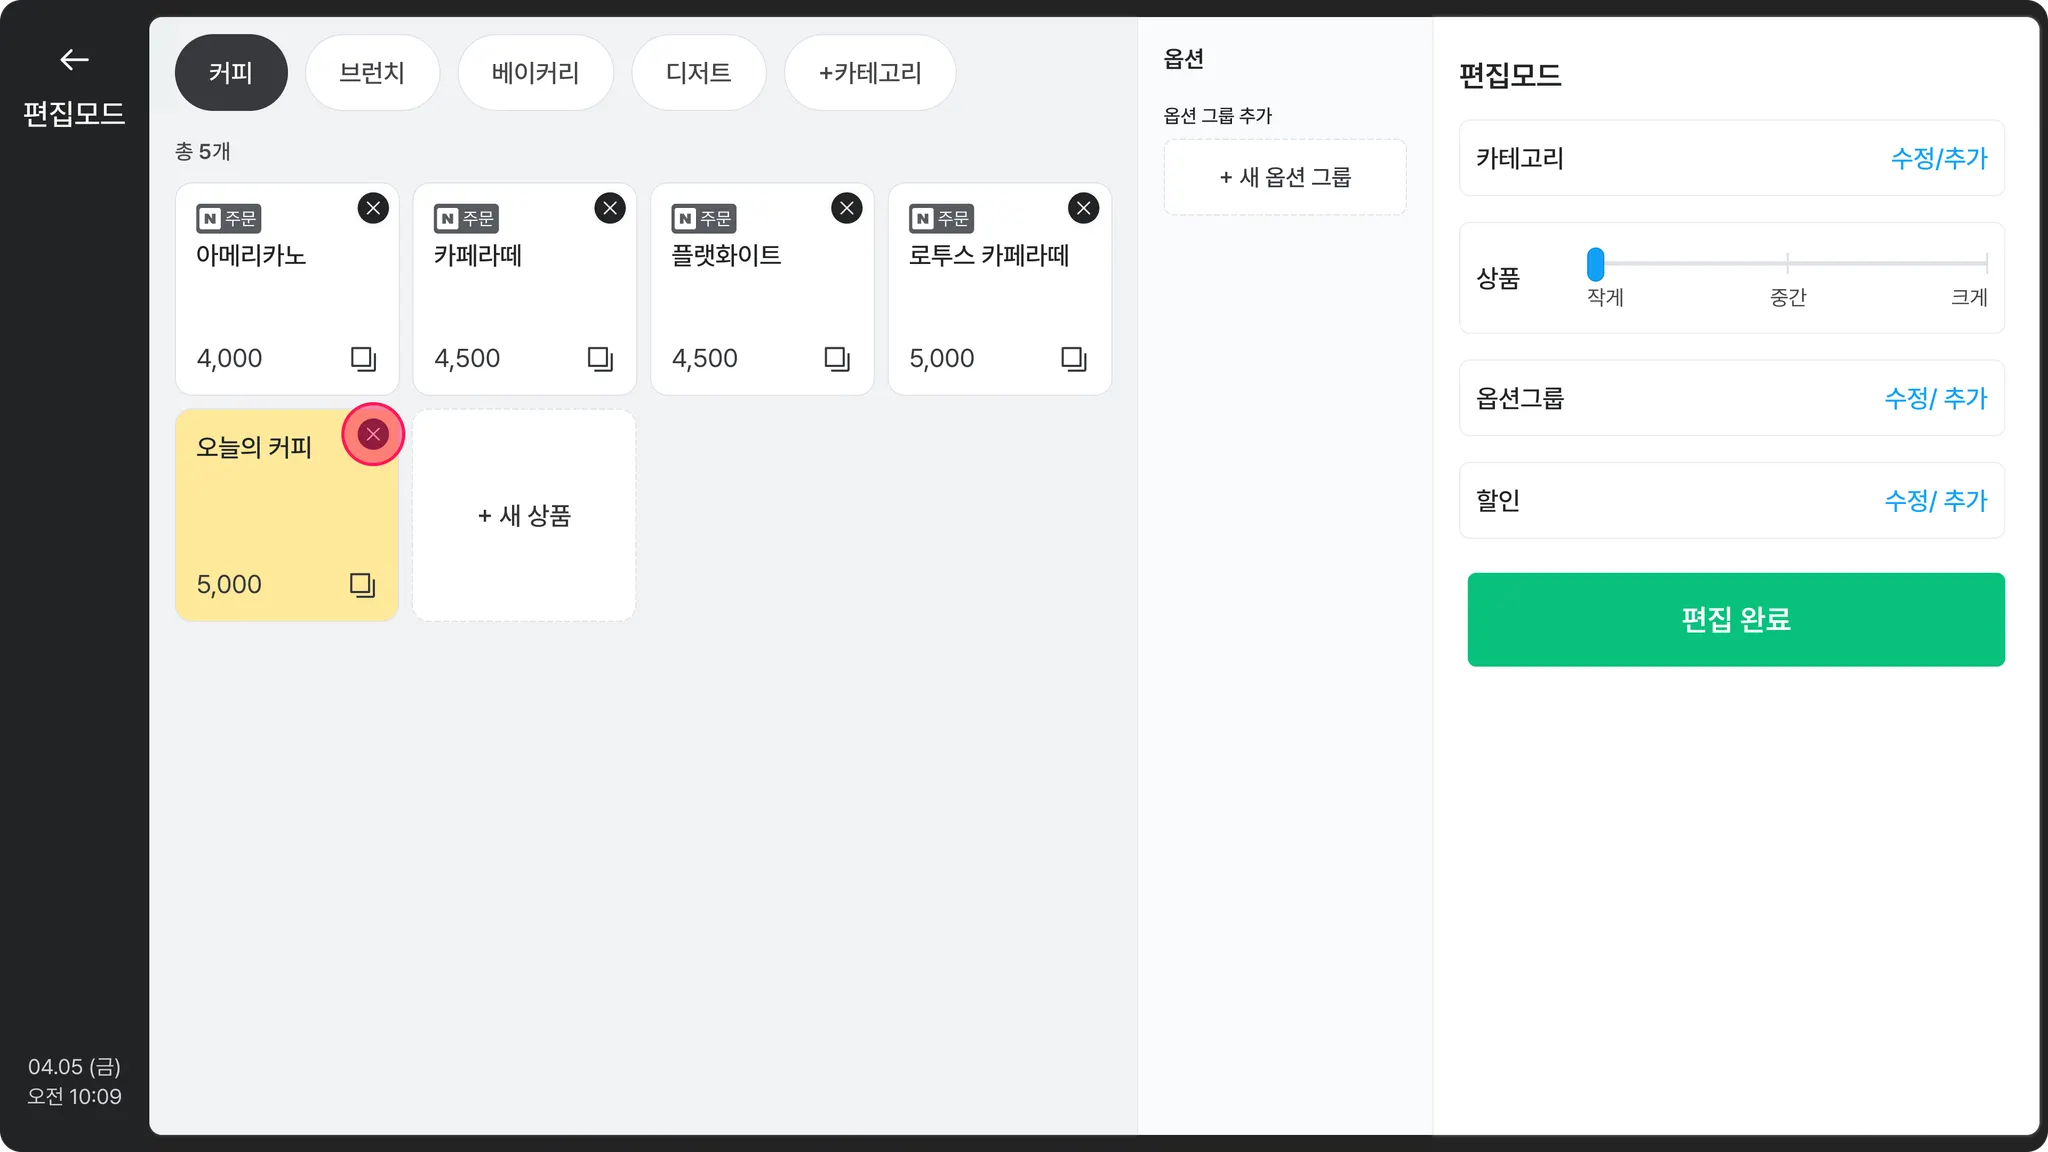The width and height of the screenshot is (2048, 1152).
Task: Duplicate the 아메리카노 product with copy icon
Action: point(363,358)
